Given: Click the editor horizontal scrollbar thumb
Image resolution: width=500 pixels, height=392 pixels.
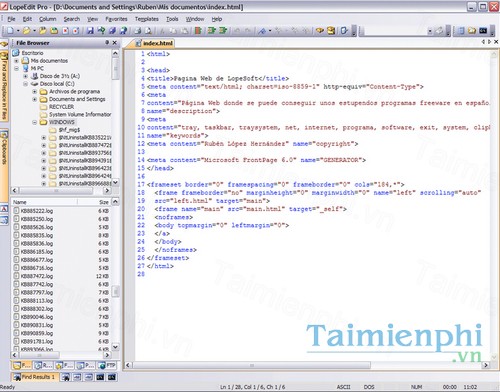Looking at the screenshot, I should 252,365.
